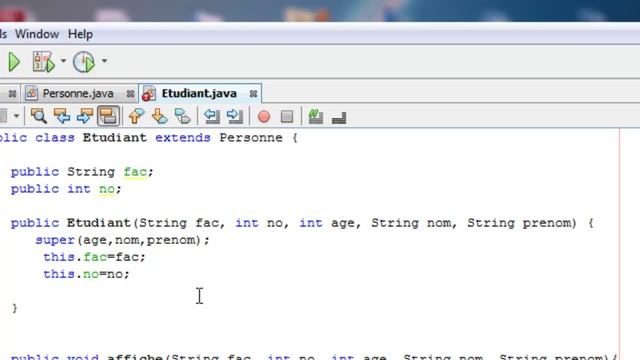Image resolution: width=640 pixels, height=360 pixels.
Task: Click the Comment icon in editor toolbar
Action: click(316, 116)
